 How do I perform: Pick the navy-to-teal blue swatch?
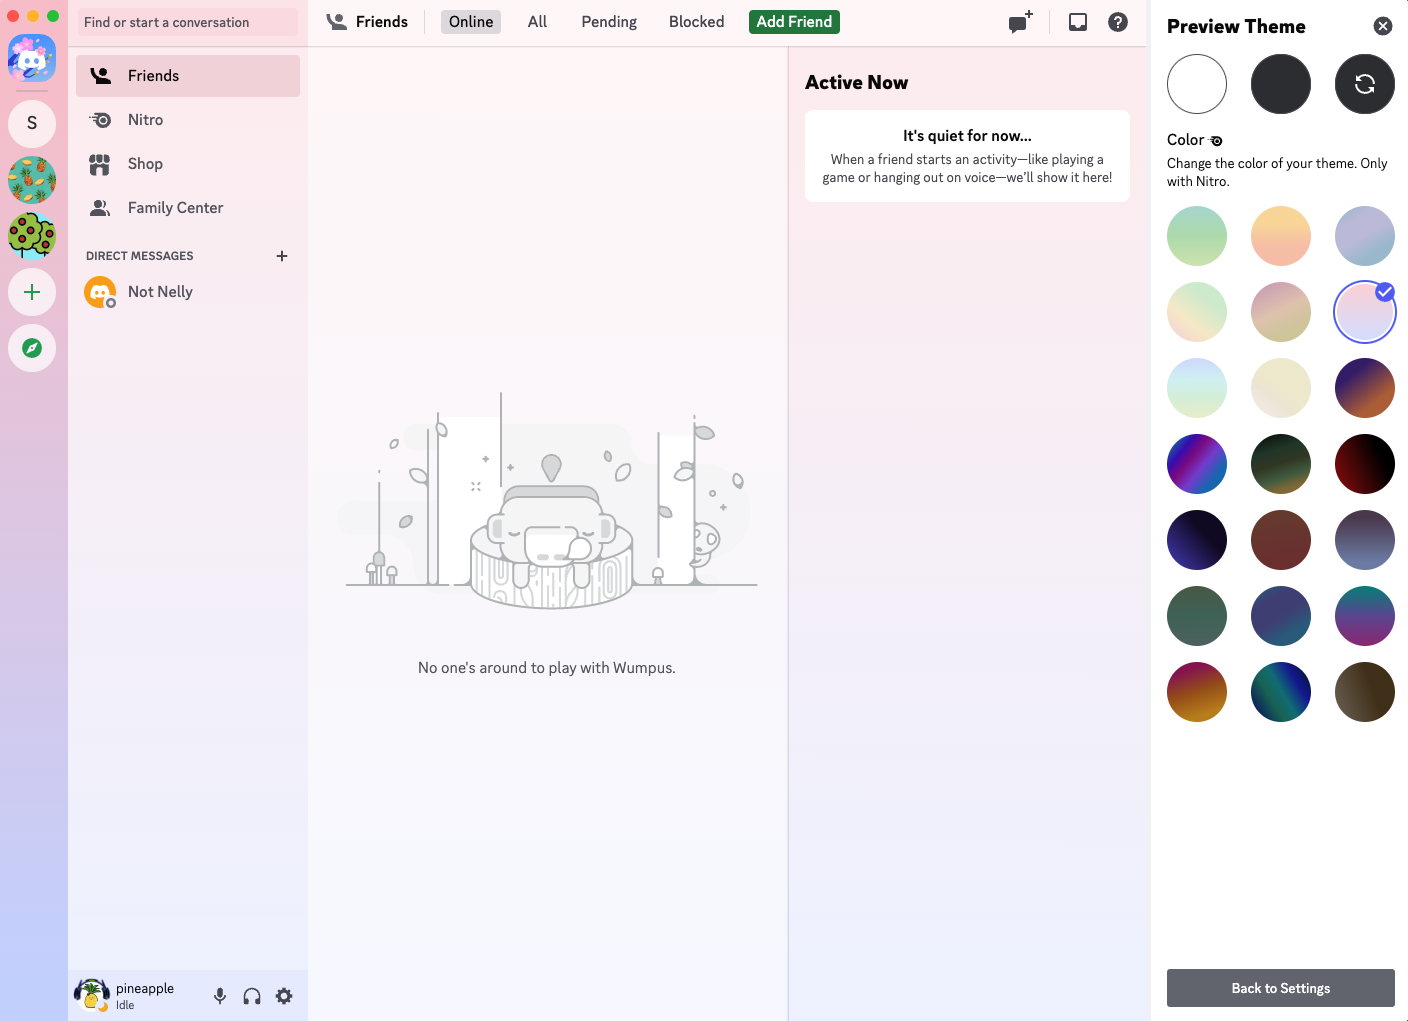[x=1281, y=616]
